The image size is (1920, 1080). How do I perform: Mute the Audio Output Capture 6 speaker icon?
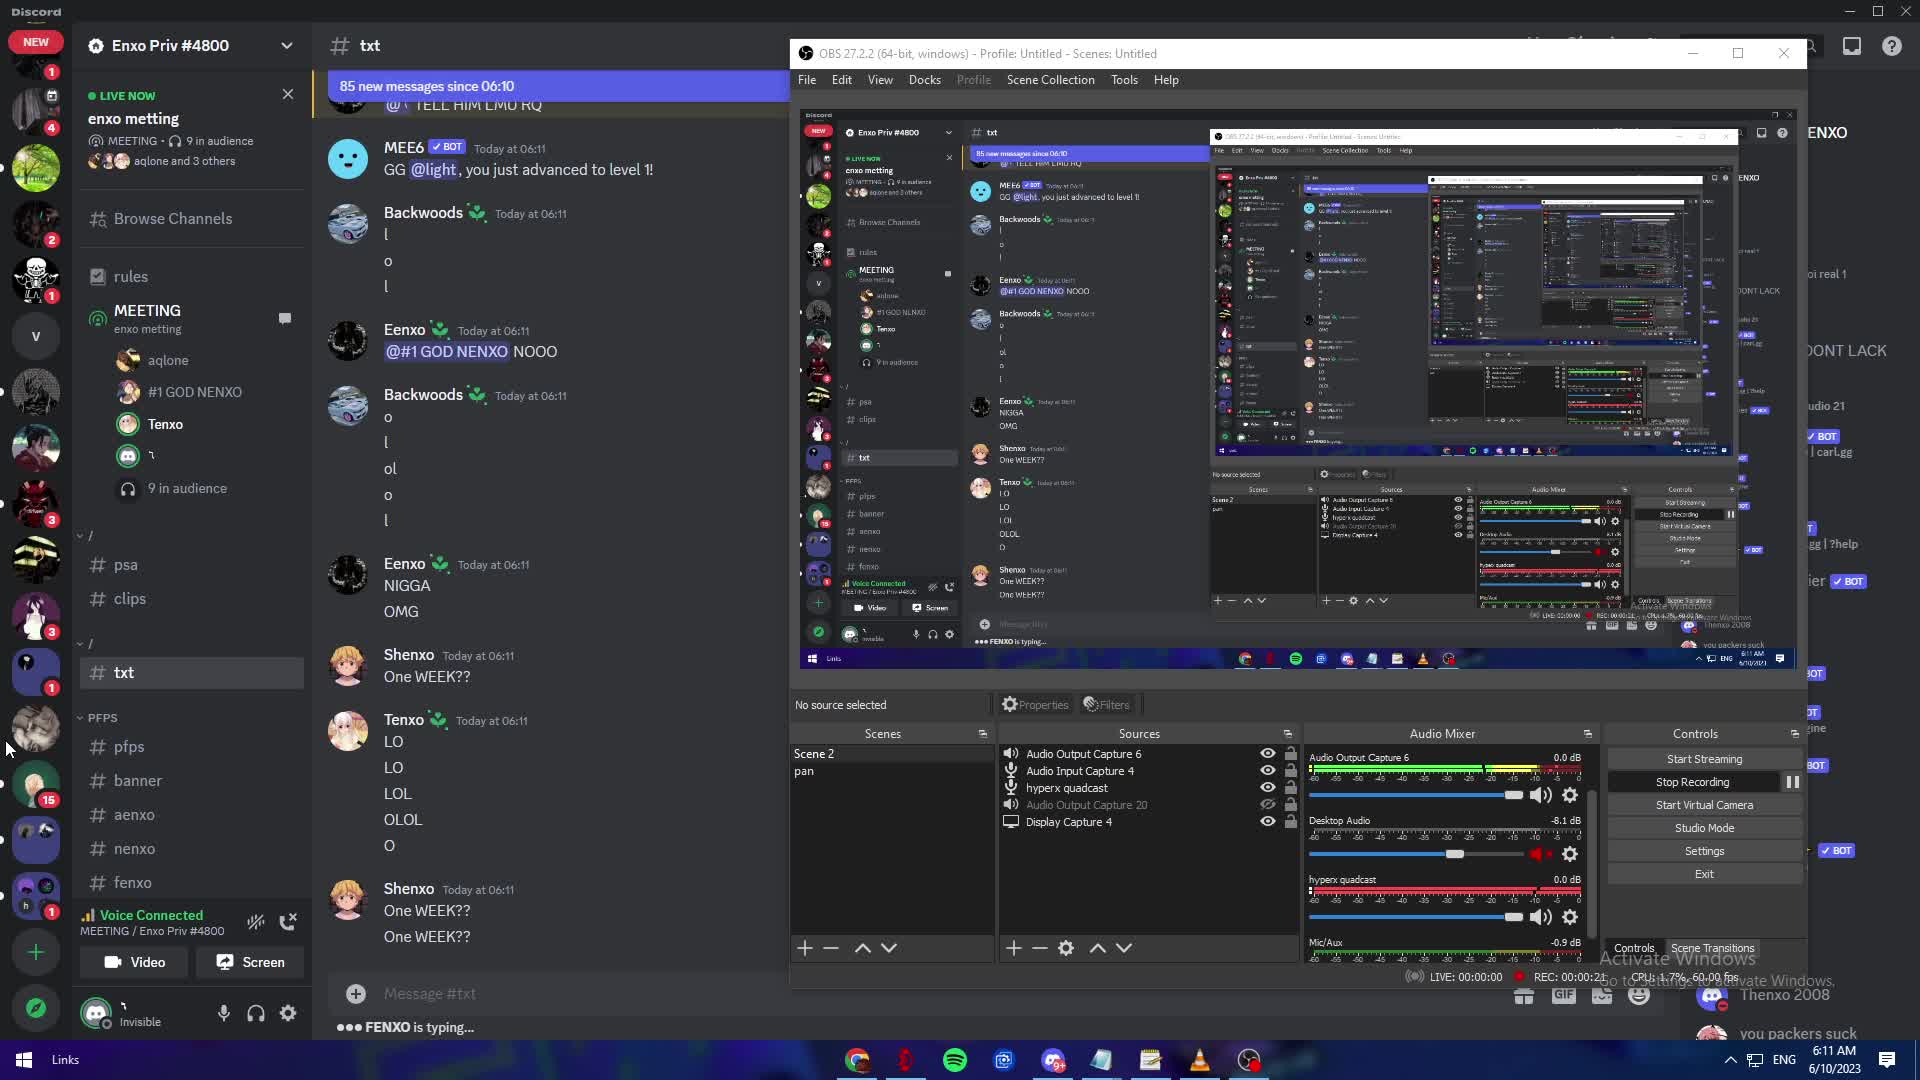pos(1540,795)
